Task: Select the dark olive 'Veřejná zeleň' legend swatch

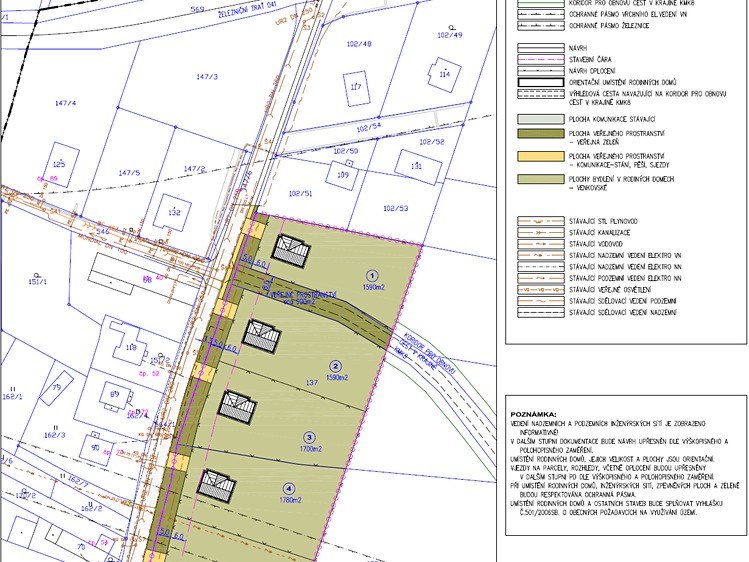Action: pyautogui.click(x=541, y=133)
